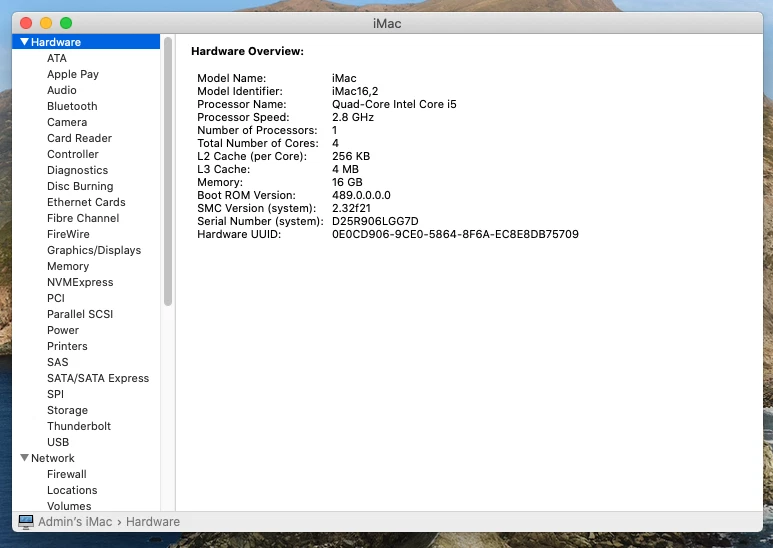Select Printers in the sidebar
773x548 pixels.
point(67,346)
